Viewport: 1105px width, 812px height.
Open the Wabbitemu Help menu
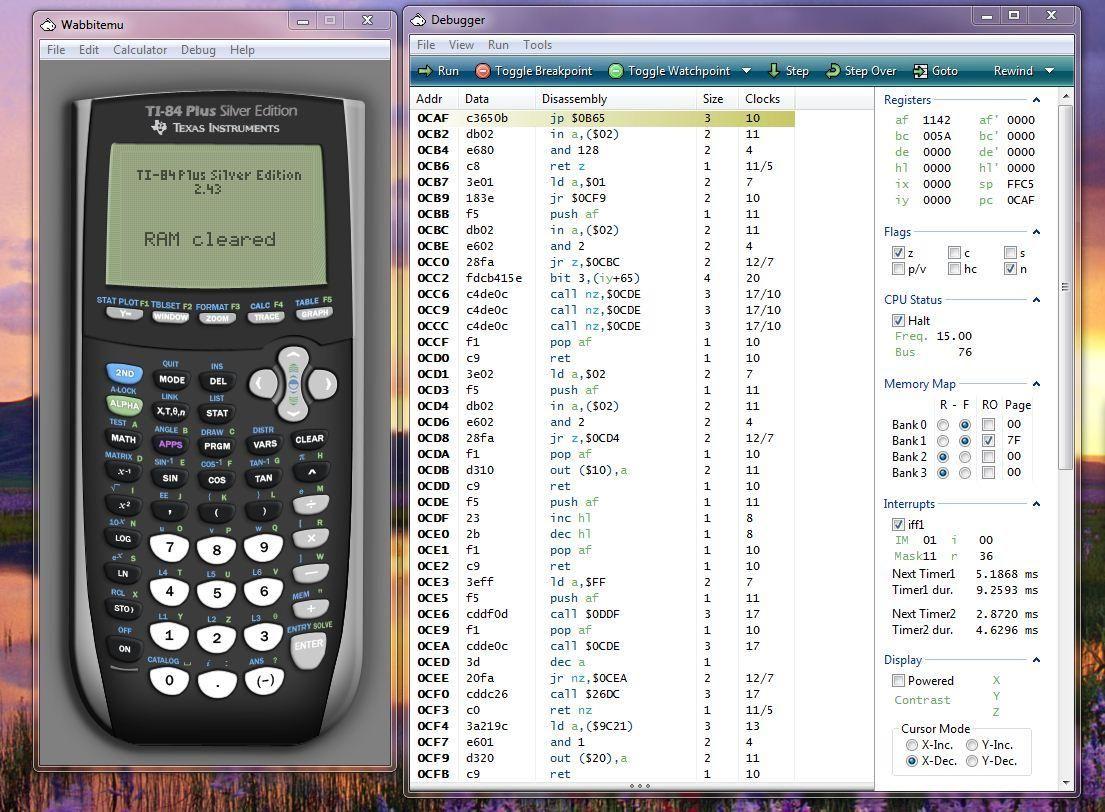click(242, 49)
